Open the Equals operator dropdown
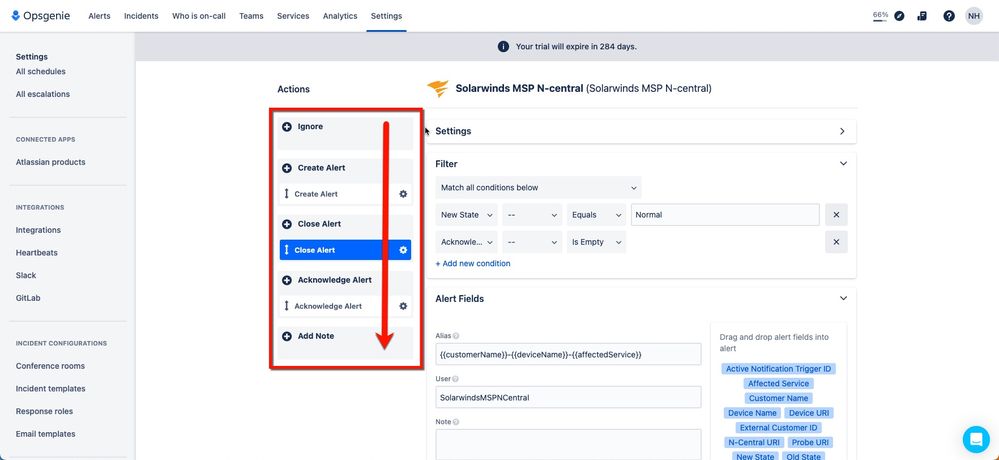This screenshot has height=460, width=999. point(596,215)
